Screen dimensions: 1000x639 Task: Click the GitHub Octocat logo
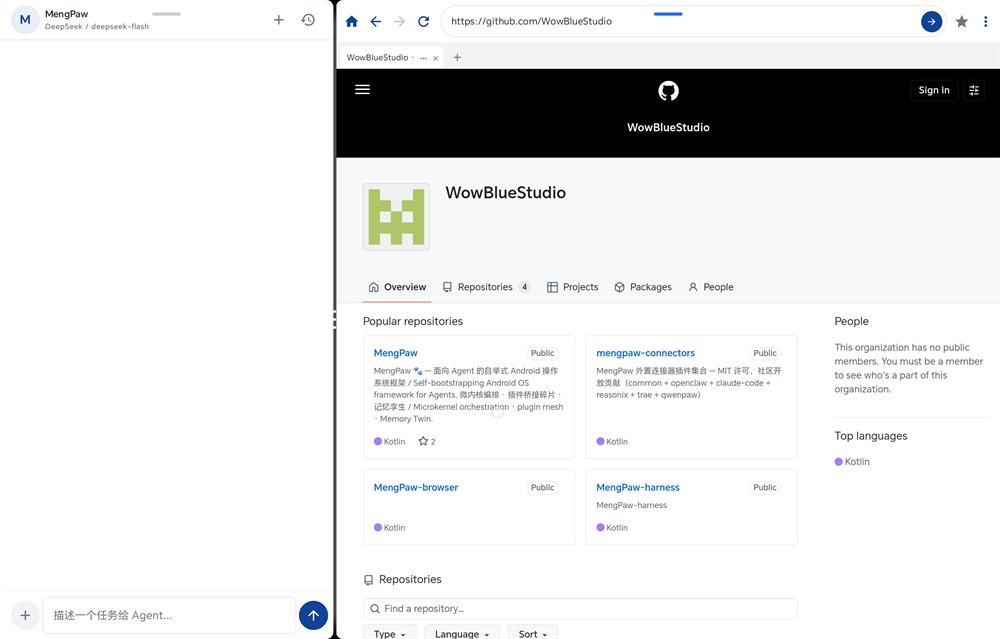[668, 91]
